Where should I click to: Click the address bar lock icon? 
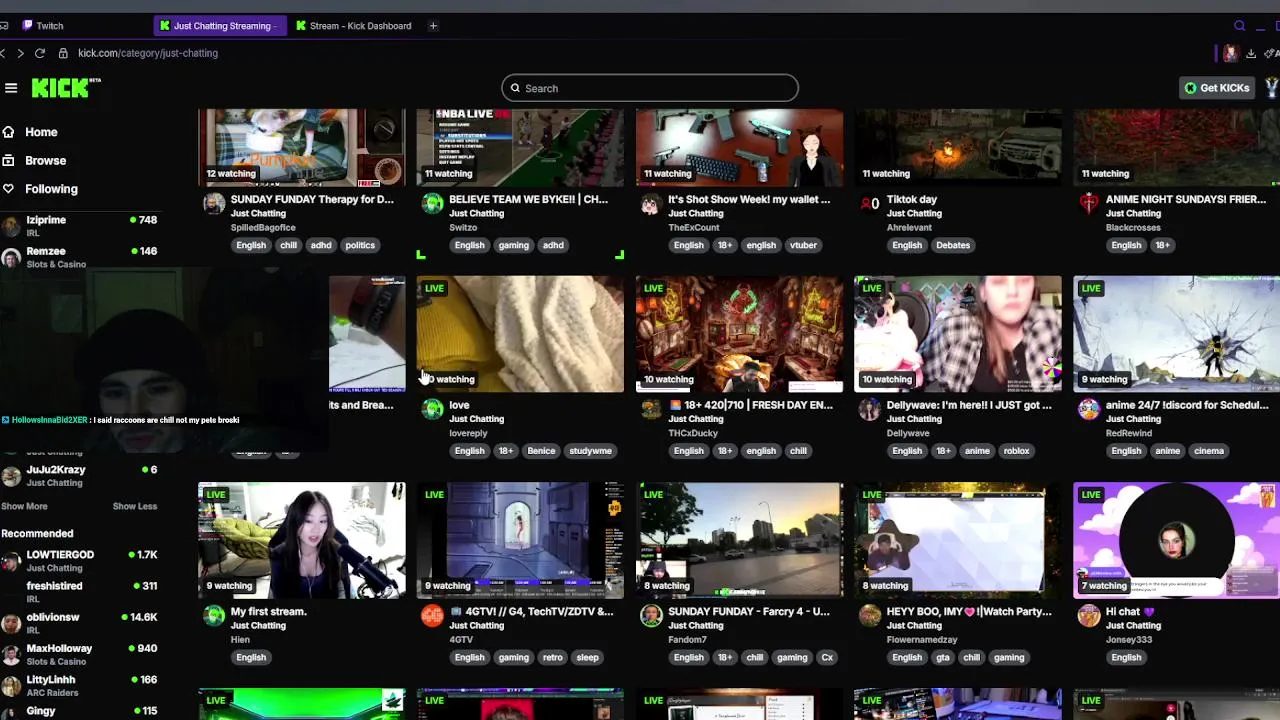63,53
